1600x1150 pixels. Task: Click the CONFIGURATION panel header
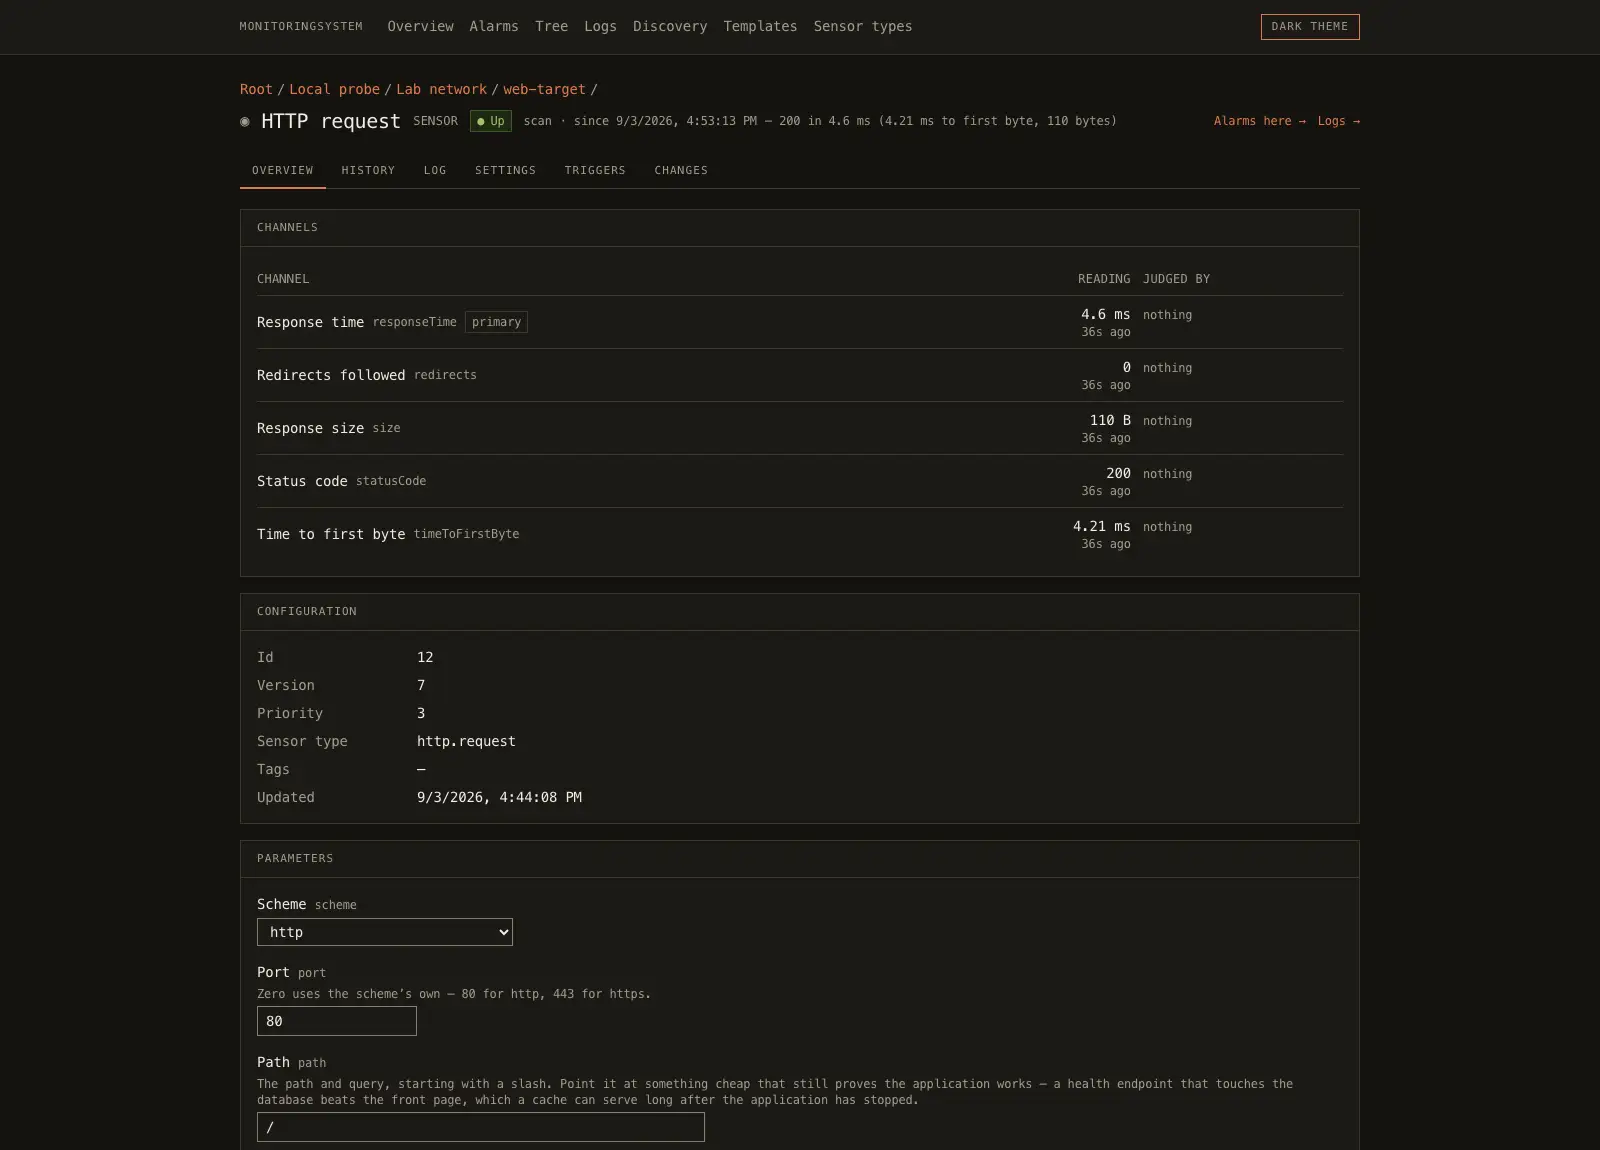(x=800, y=612)
